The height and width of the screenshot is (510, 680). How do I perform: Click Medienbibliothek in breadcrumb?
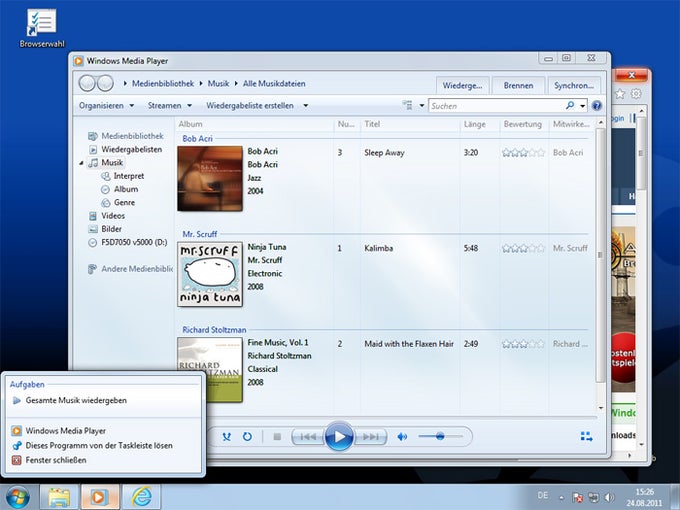(163, 83)
